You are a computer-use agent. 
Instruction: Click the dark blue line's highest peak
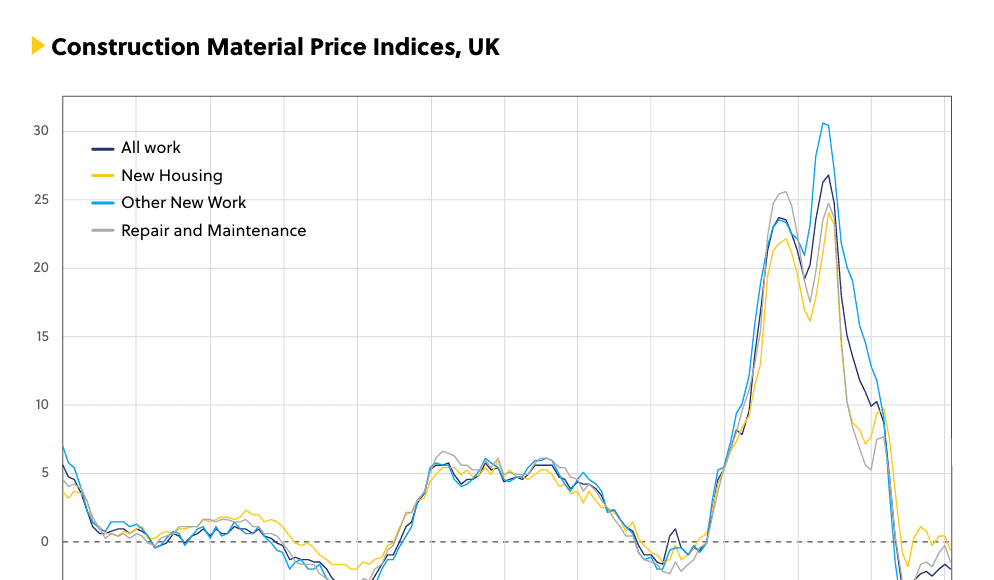coord(828,176)
